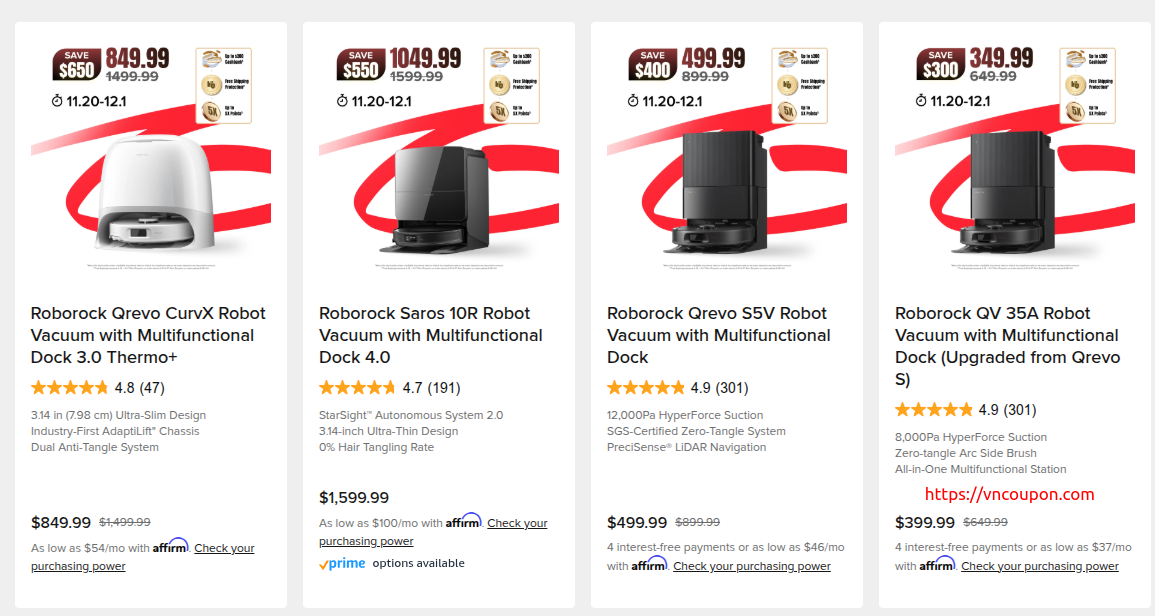The image size is (1155, 616).
Task: Check purchasing power for QV 35A
Action: [x=1039, y=566]
